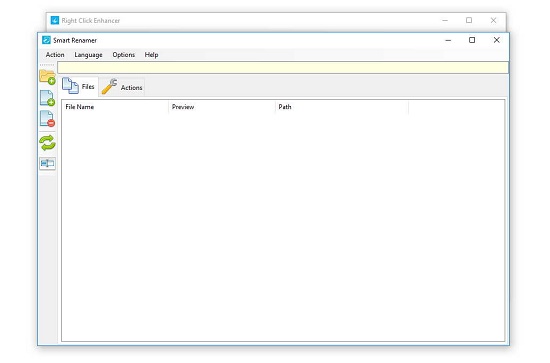The height and width of the screenshot is (363, 550).
Task: Open the Language menu
Action: (88, 55)
